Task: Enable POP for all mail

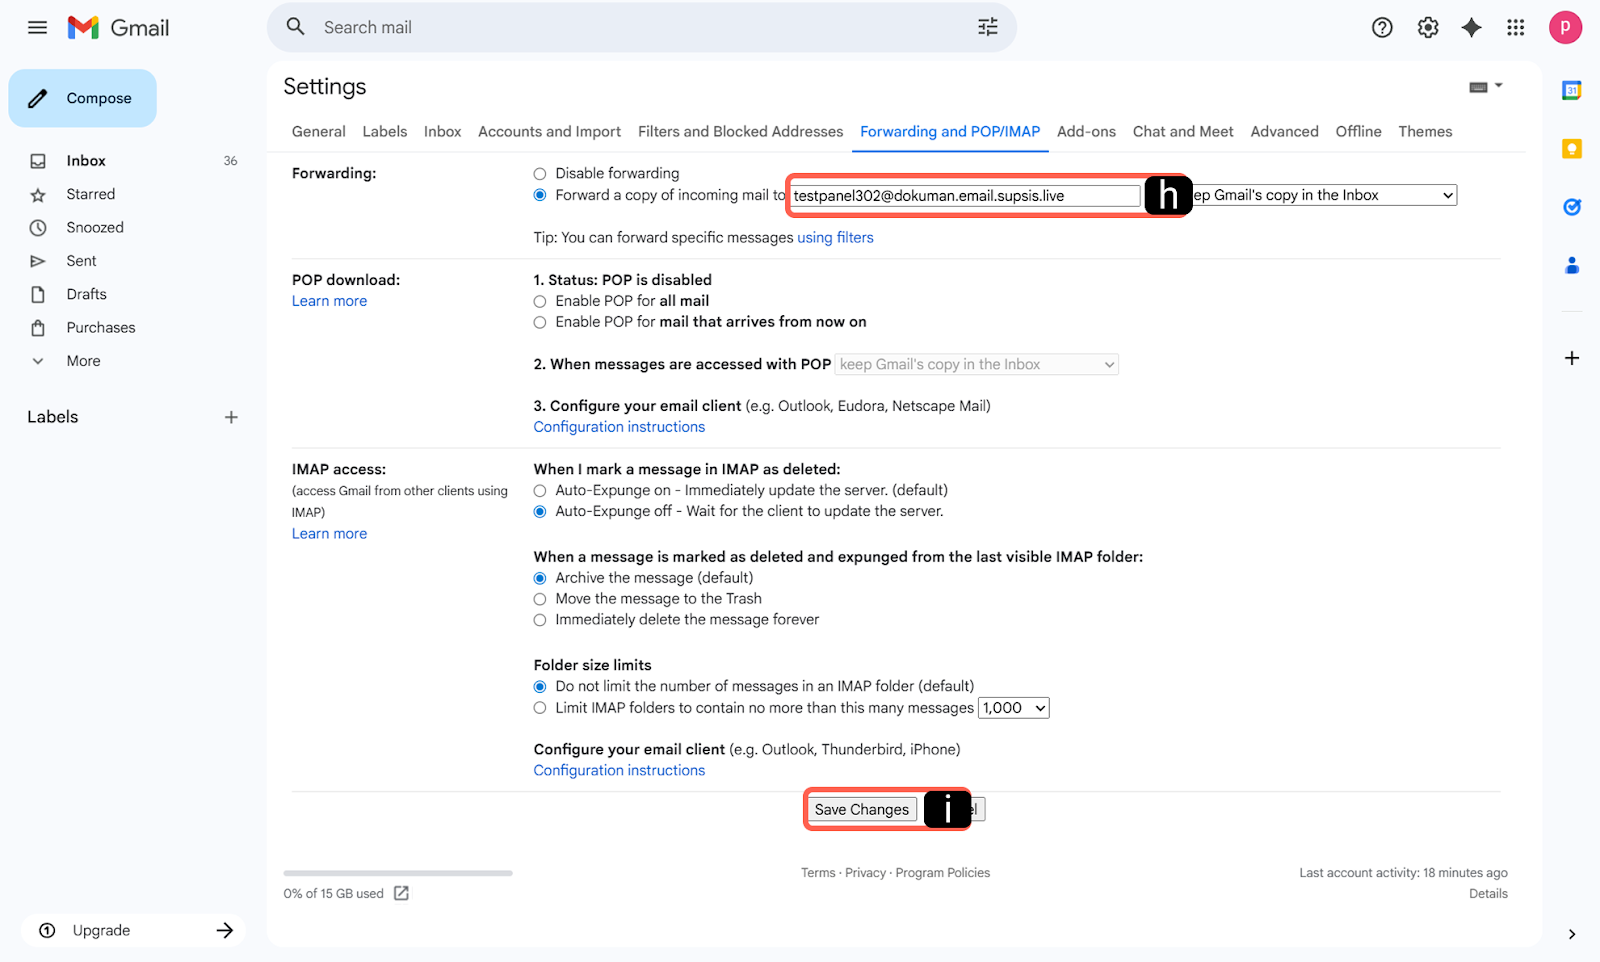Action: click(540, 301)
